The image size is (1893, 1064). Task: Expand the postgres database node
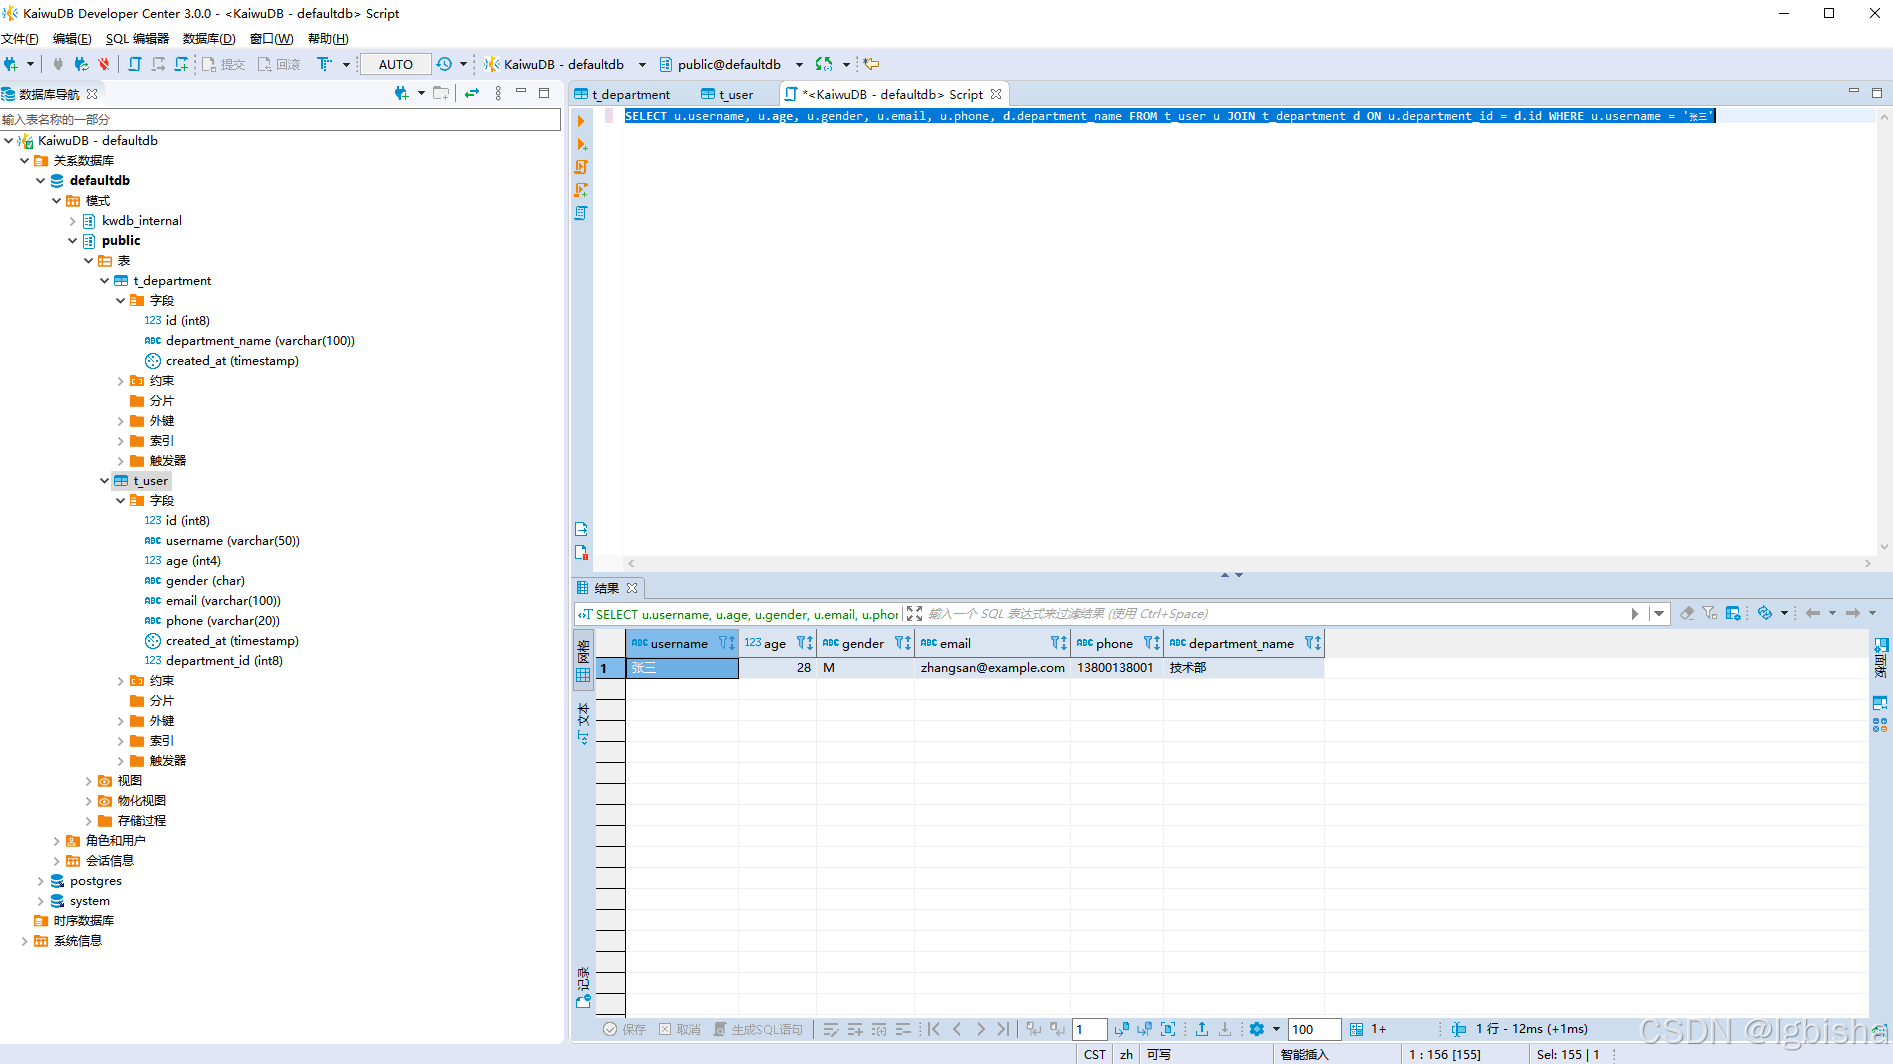(41, 881)
